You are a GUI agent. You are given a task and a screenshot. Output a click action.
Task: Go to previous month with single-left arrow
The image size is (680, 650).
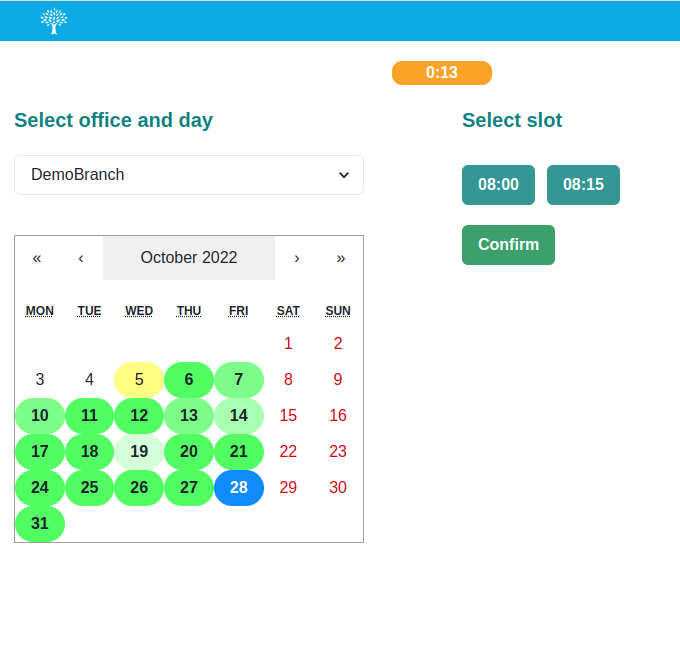(81, 258)
